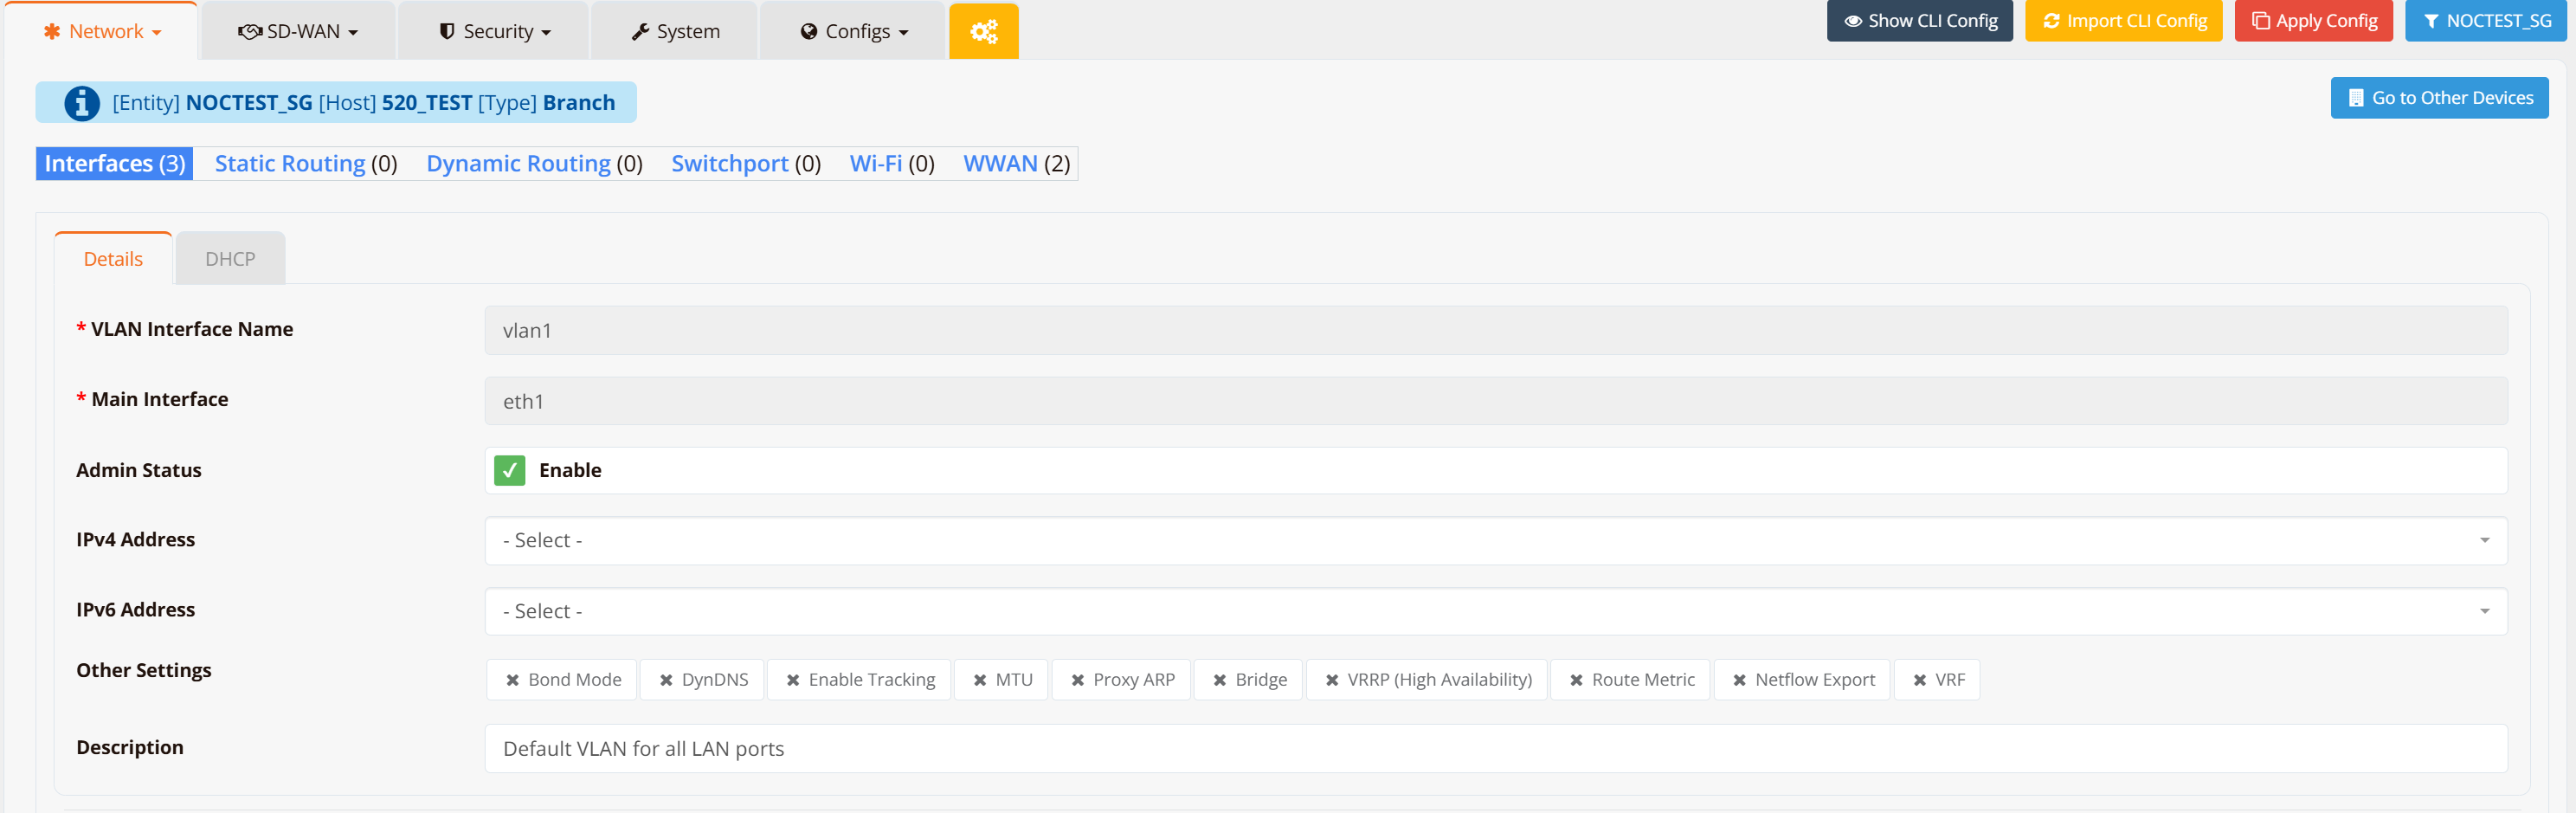Click the filter icon beside NOCTEST_SG

2431,21
